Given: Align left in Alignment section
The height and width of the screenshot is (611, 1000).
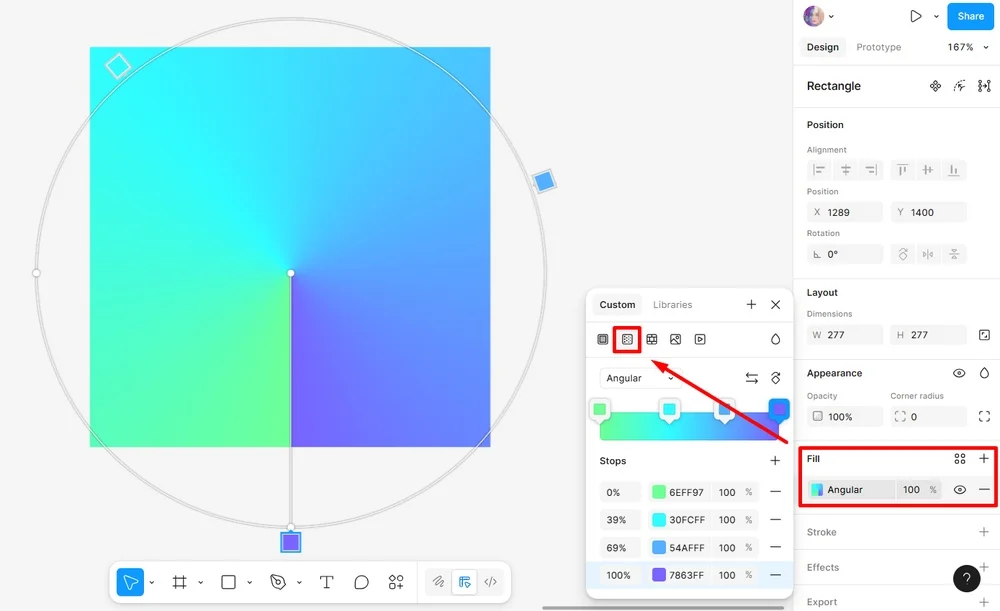Looking at the screenshot, I should click(819, 170).
